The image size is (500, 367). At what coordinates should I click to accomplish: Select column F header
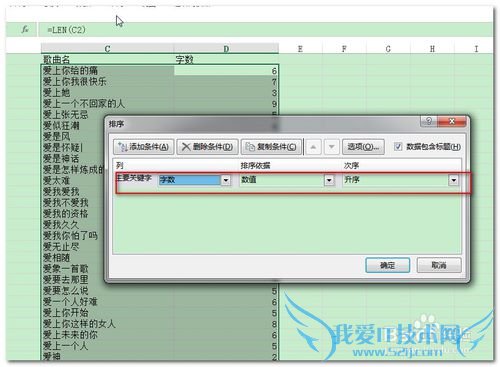pos(344,49)
